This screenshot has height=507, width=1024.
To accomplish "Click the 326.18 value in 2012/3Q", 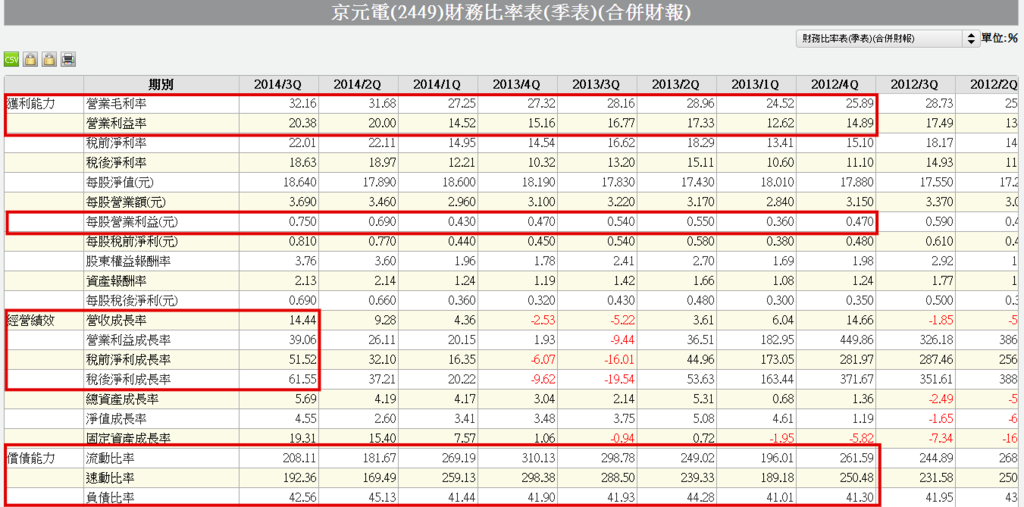I will (x=938, y=340).
